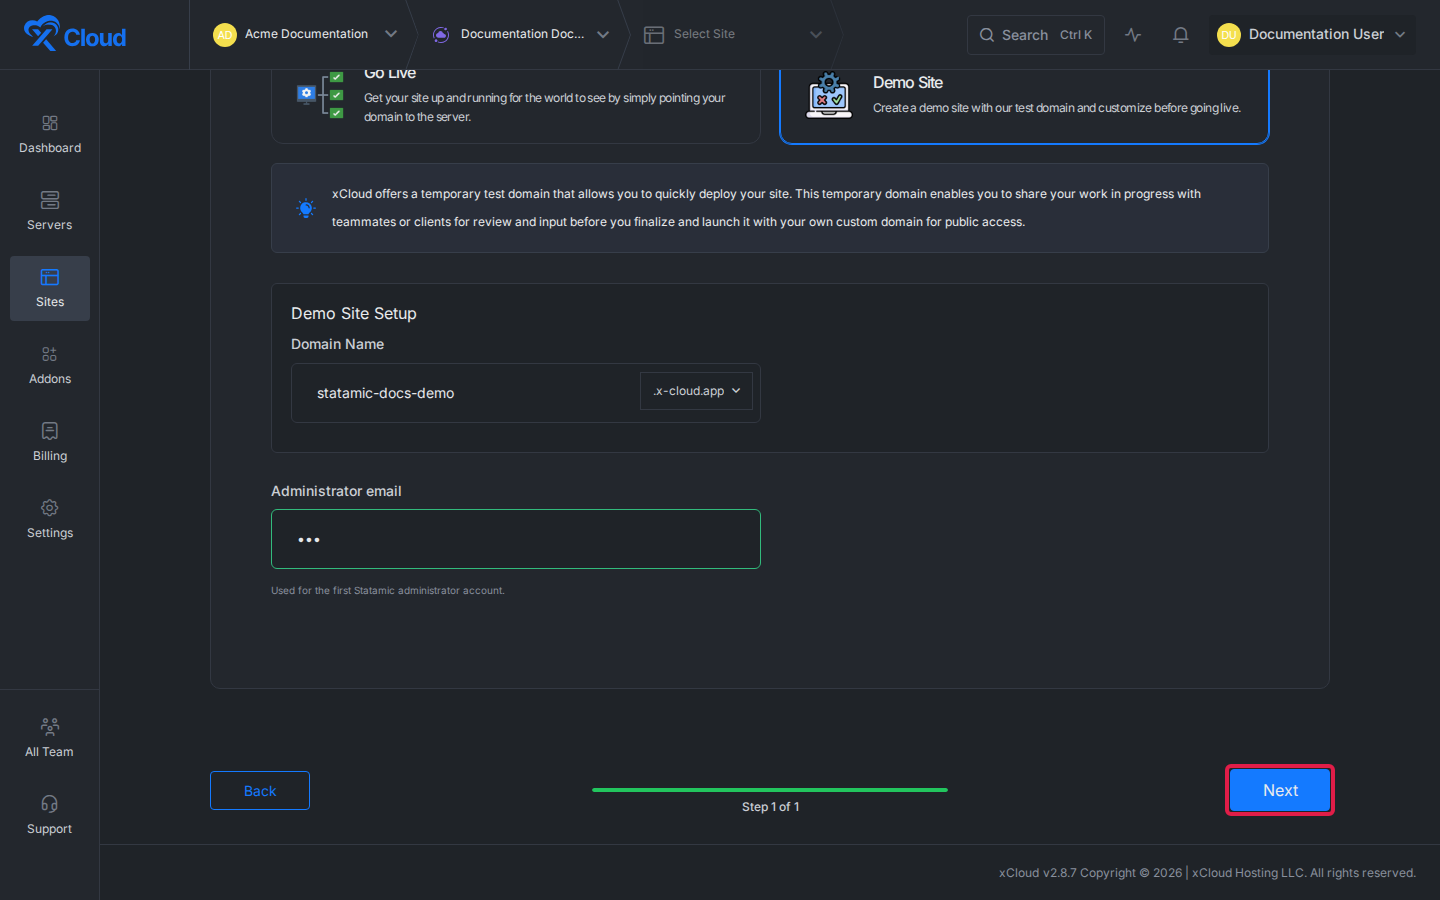Click the Acme Documentation AD avatar
Viewport: 1440px width, 900px height.
[225, 35]
